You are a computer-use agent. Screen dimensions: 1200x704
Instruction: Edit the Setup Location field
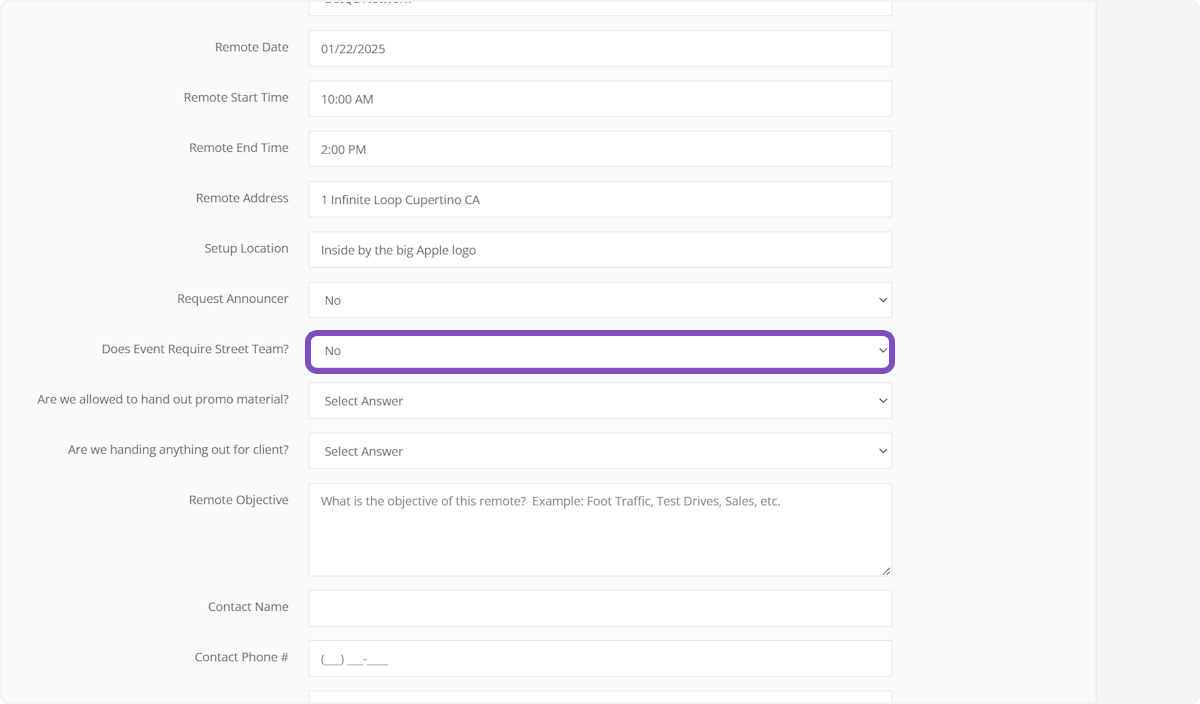point(599,250)
